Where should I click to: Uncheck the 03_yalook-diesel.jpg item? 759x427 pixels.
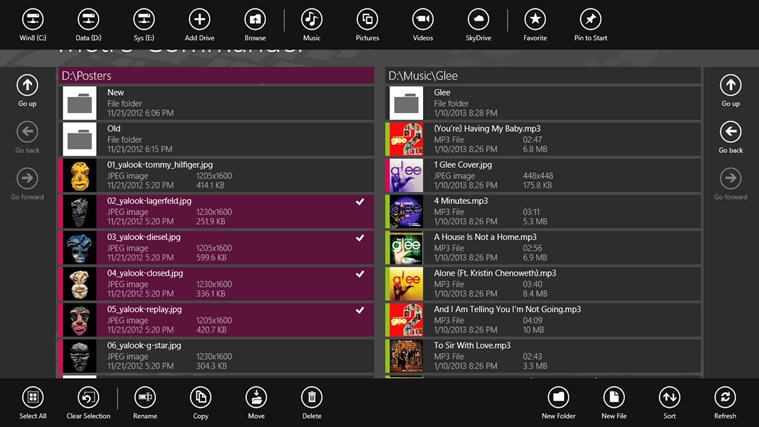tap(359, 238)
